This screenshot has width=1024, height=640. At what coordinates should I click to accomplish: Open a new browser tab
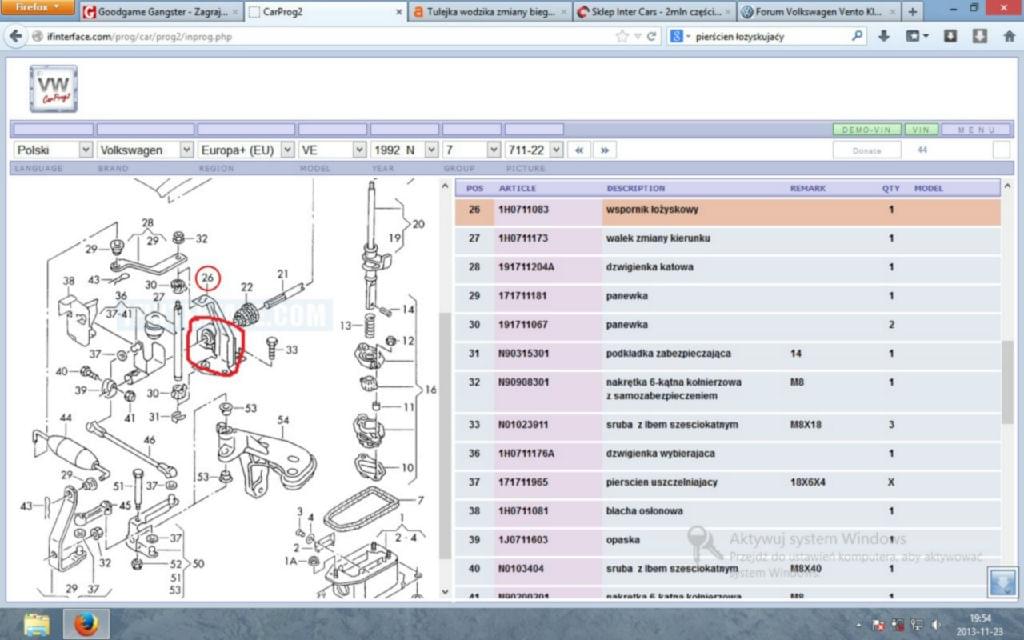pyautogui.click(x=912, y=12)
